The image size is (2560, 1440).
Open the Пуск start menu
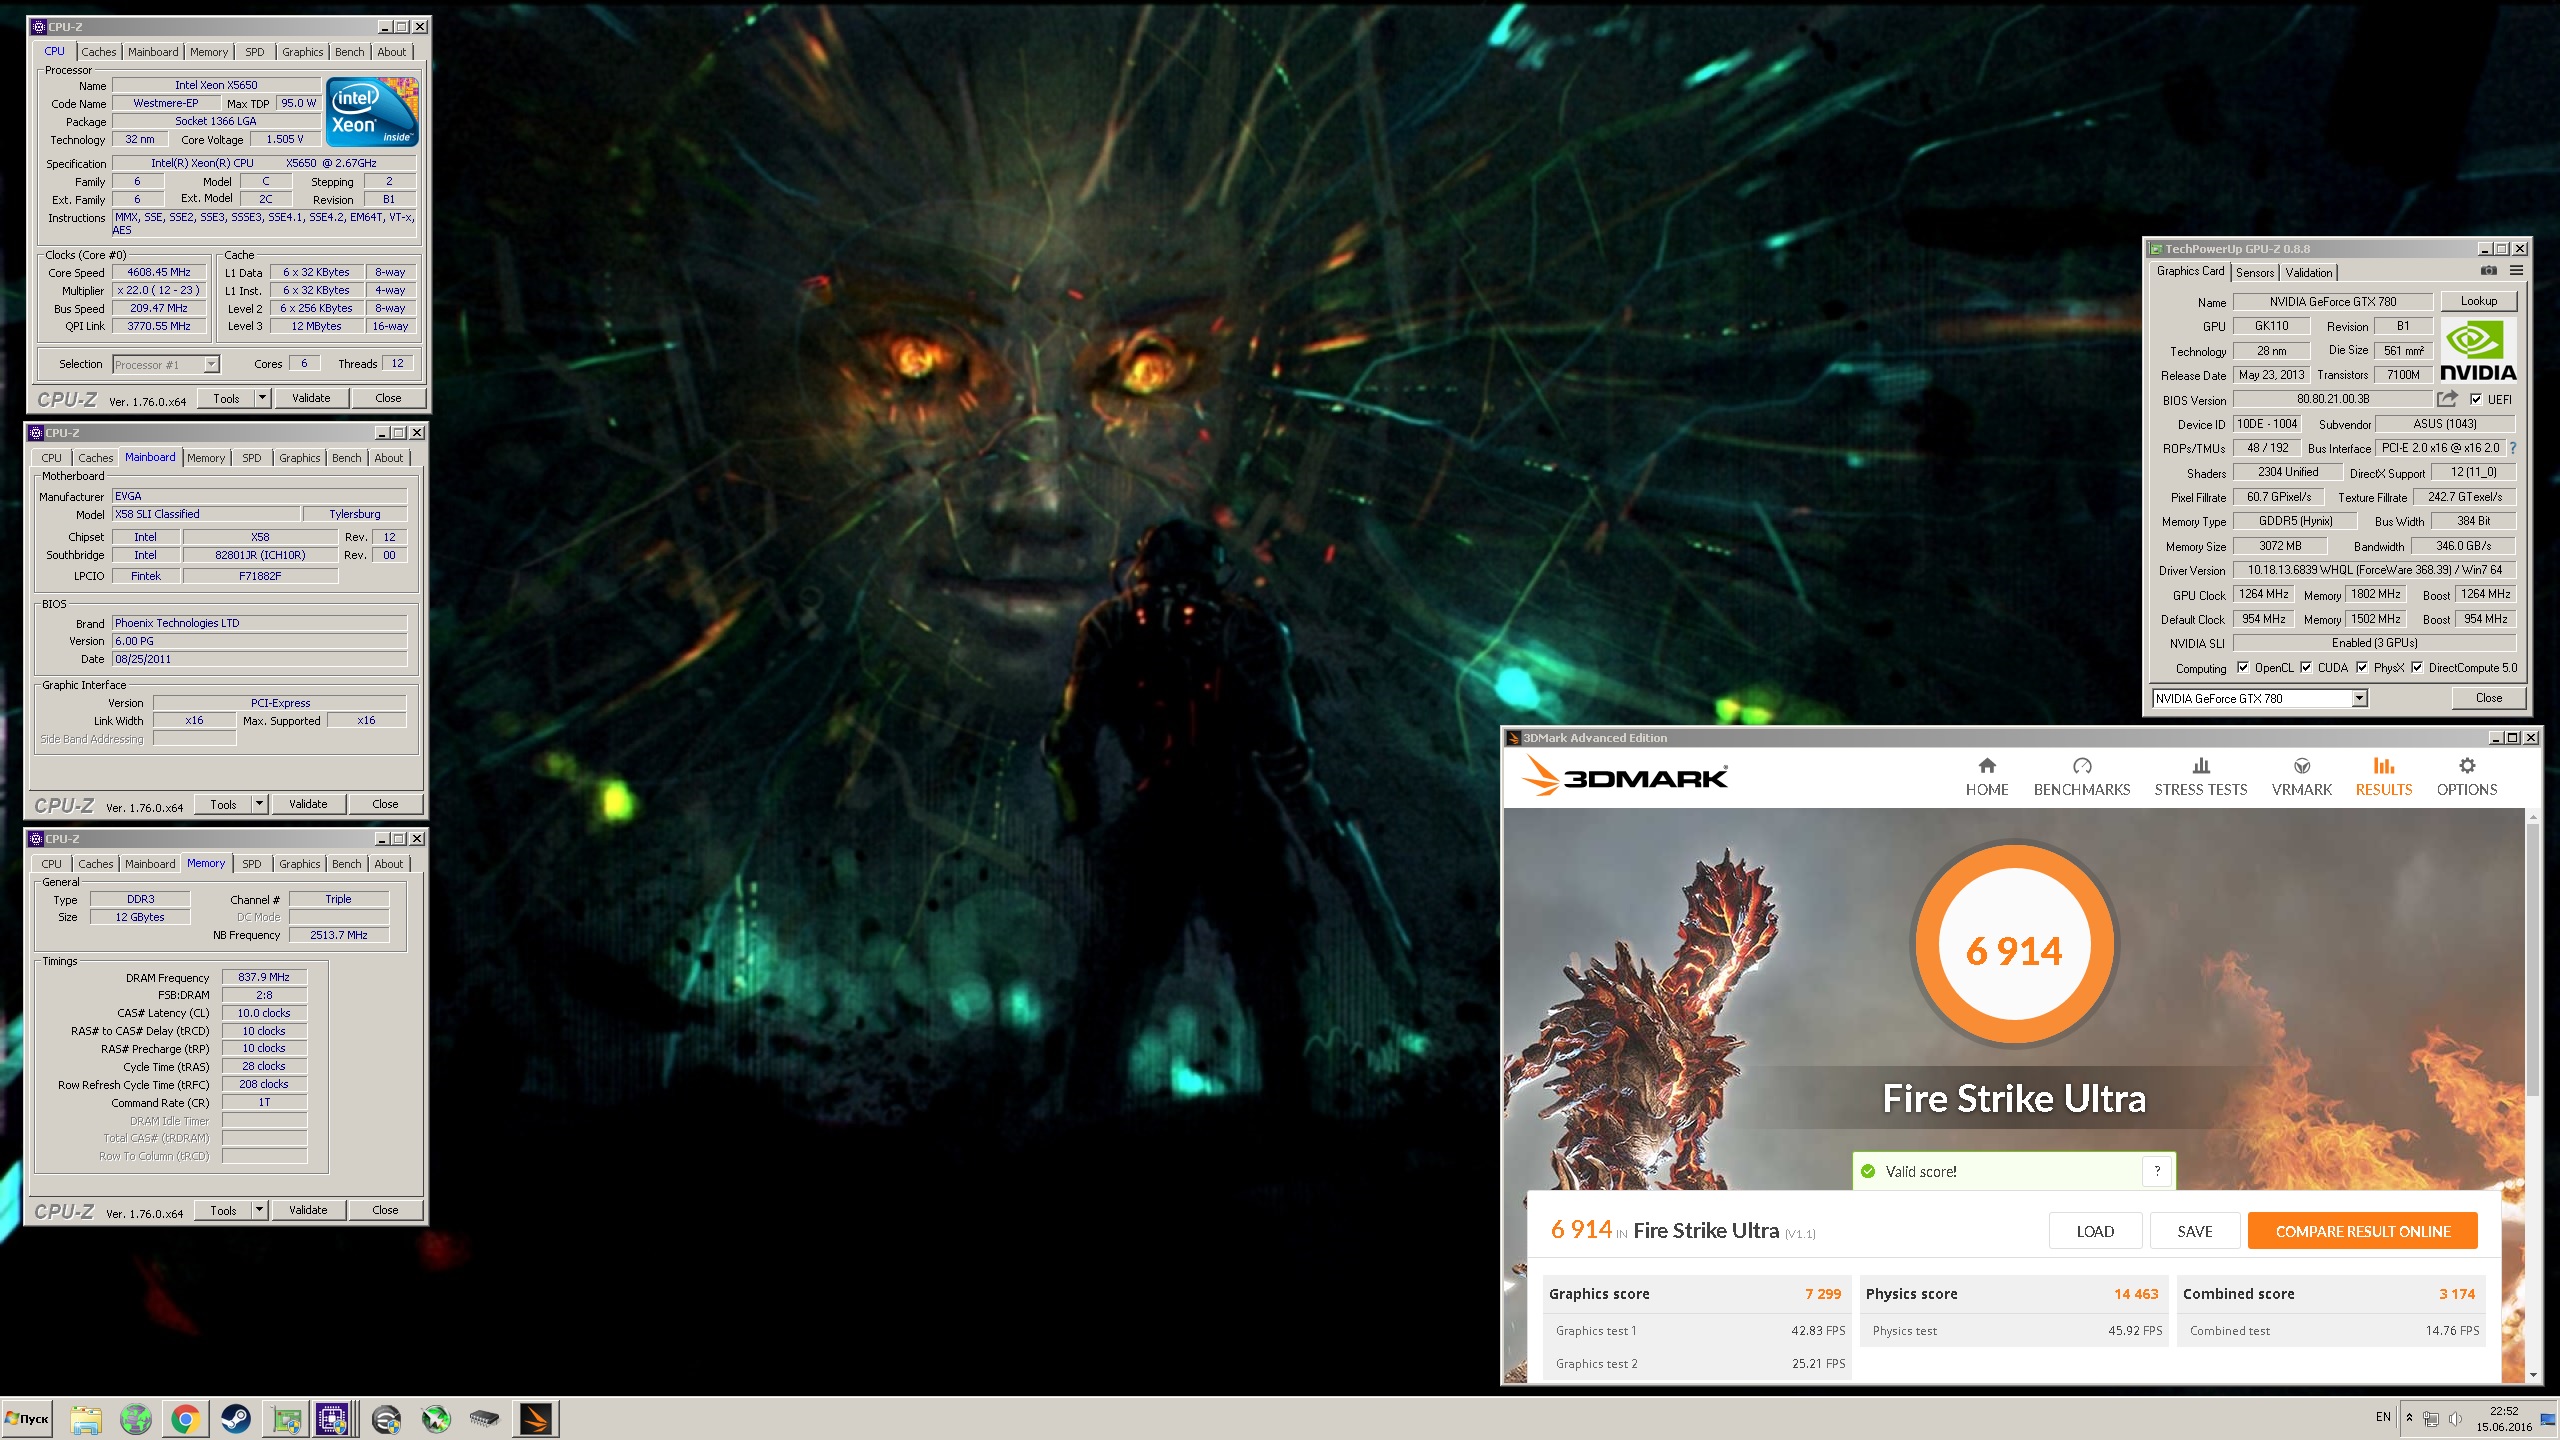click(27, 1419)
